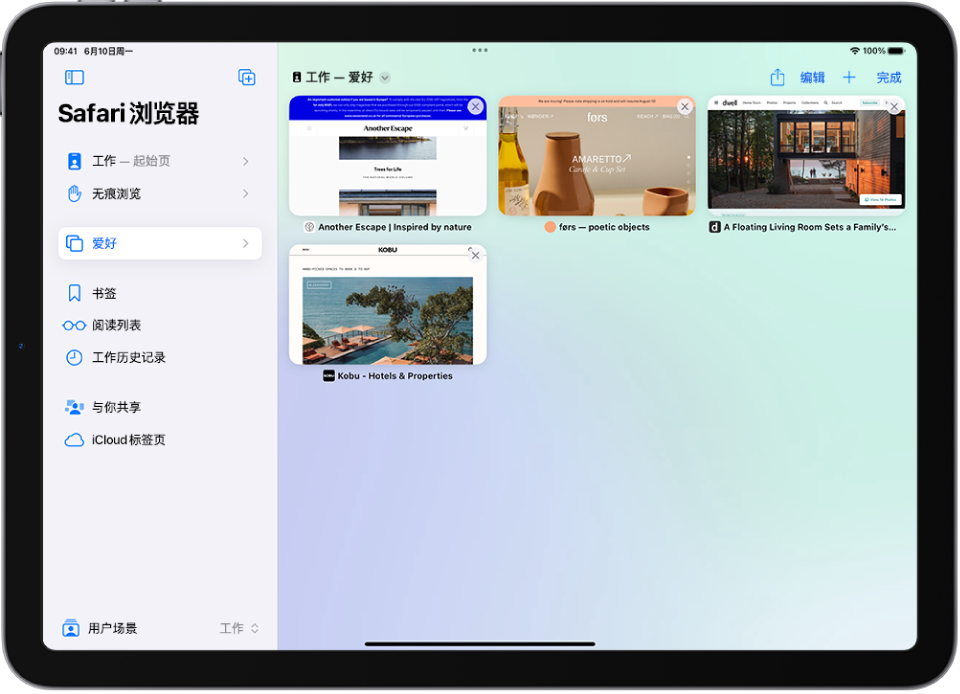960x694 pixels.
Task: Click the 工作历史记录 clock icon
Action: 74,357
